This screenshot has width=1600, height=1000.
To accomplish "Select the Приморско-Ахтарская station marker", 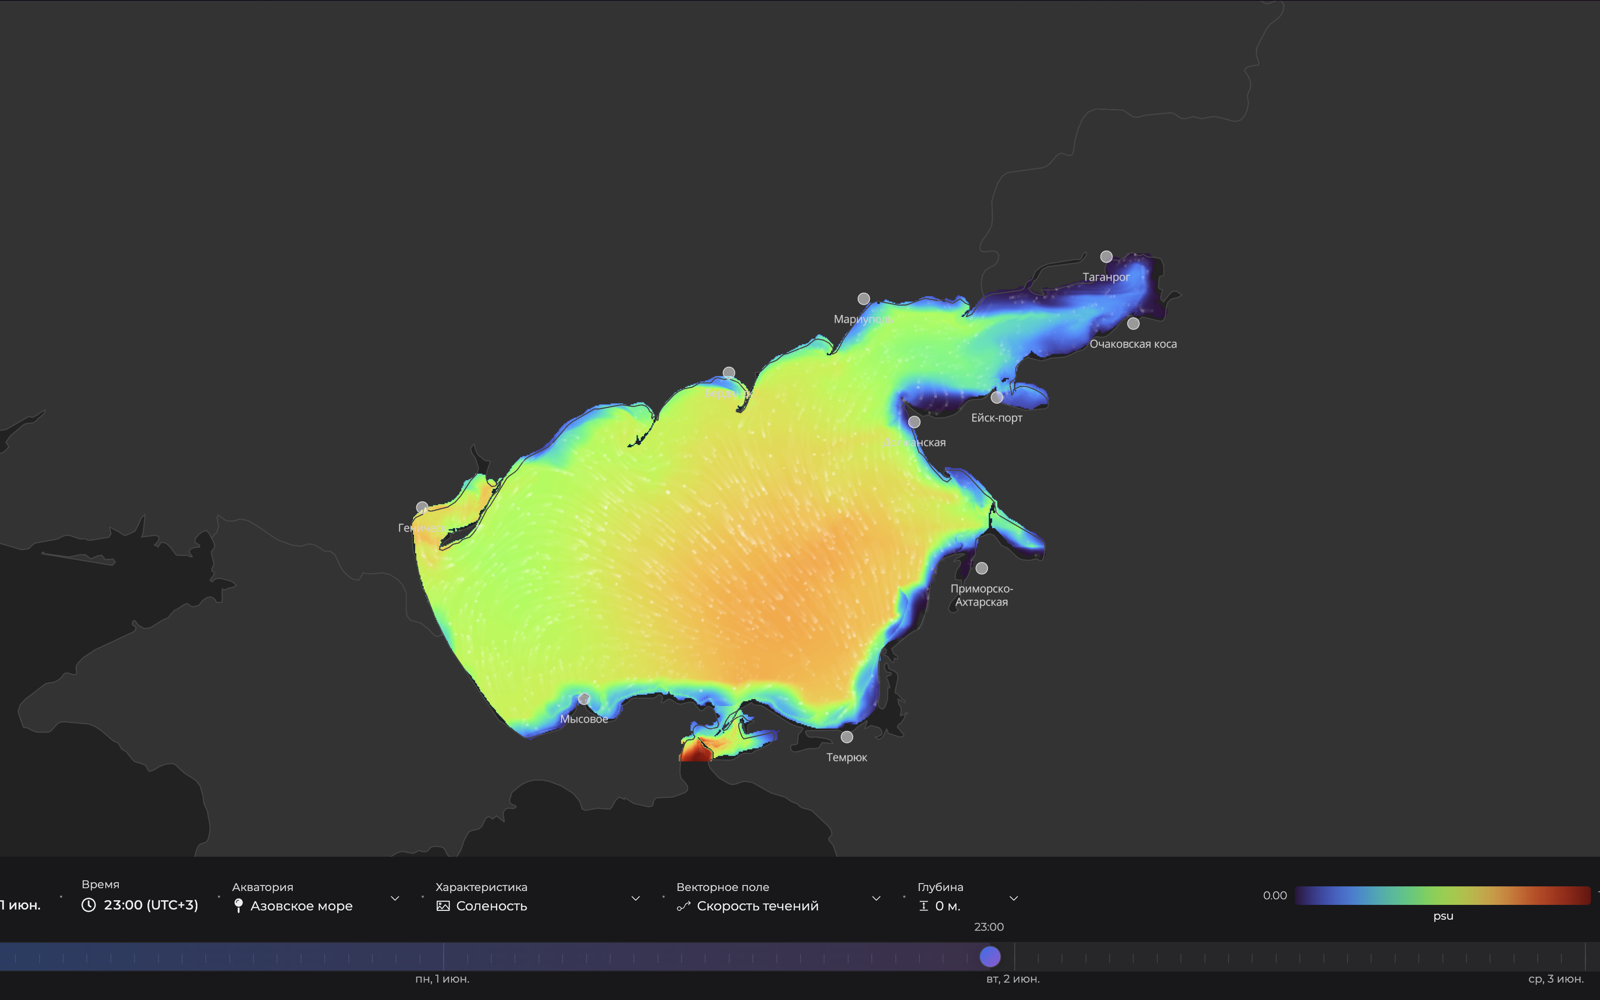I will coord(982,569).
